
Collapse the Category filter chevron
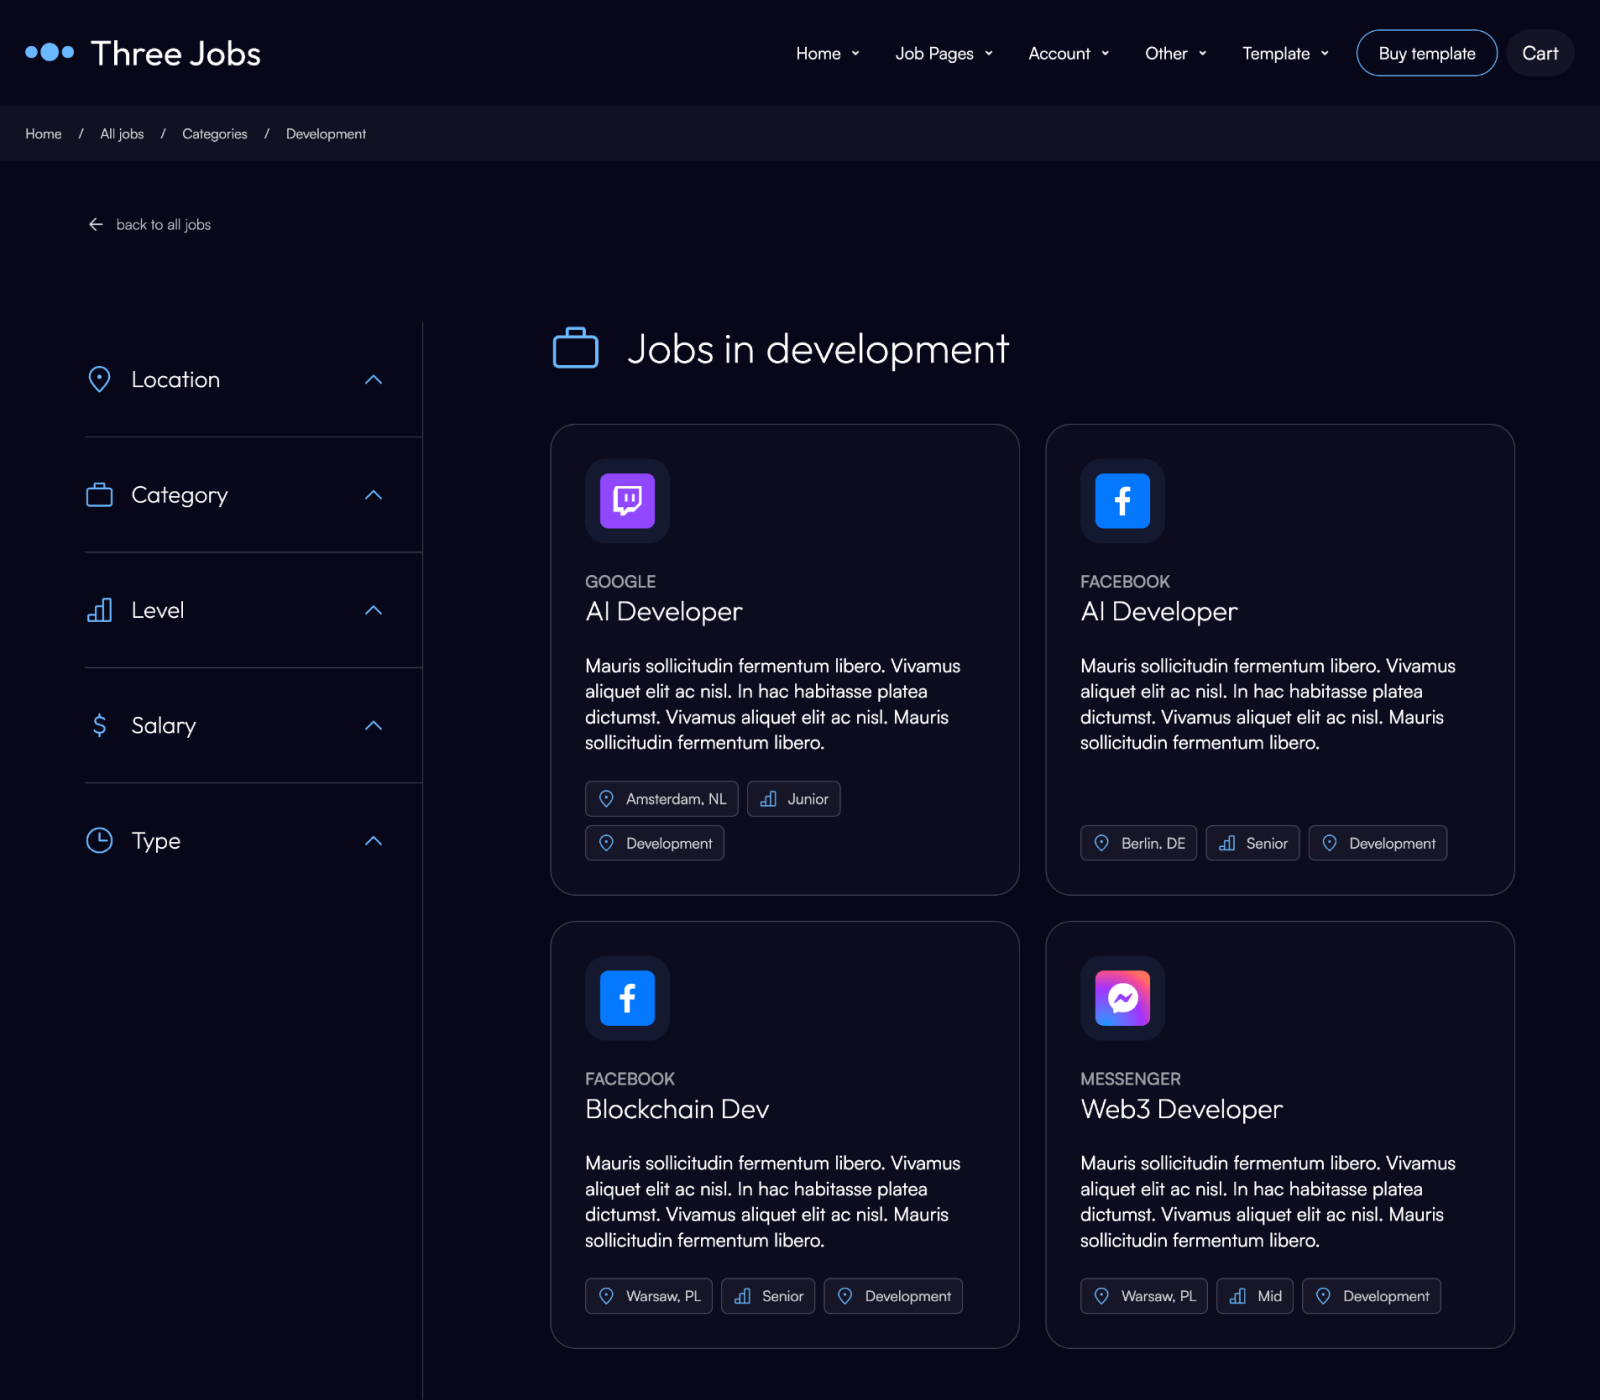coord(373,494)
